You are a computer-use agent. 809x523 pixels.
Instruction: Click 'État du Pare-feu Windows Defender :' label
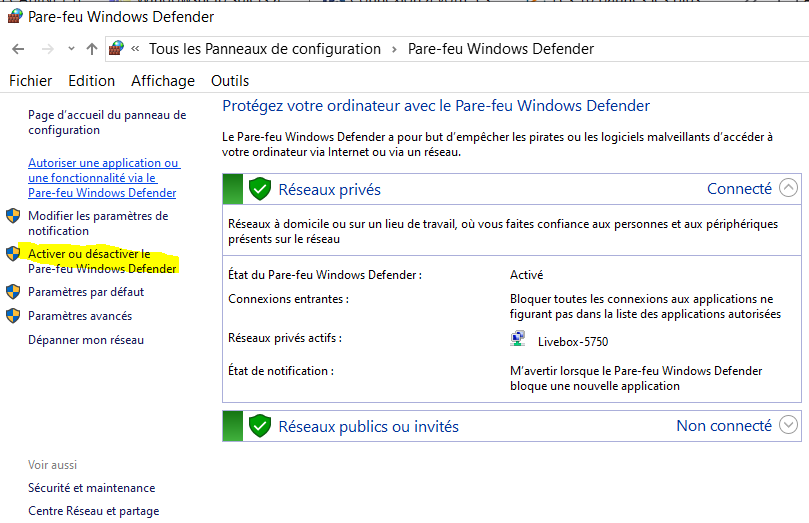click(325, 275)
